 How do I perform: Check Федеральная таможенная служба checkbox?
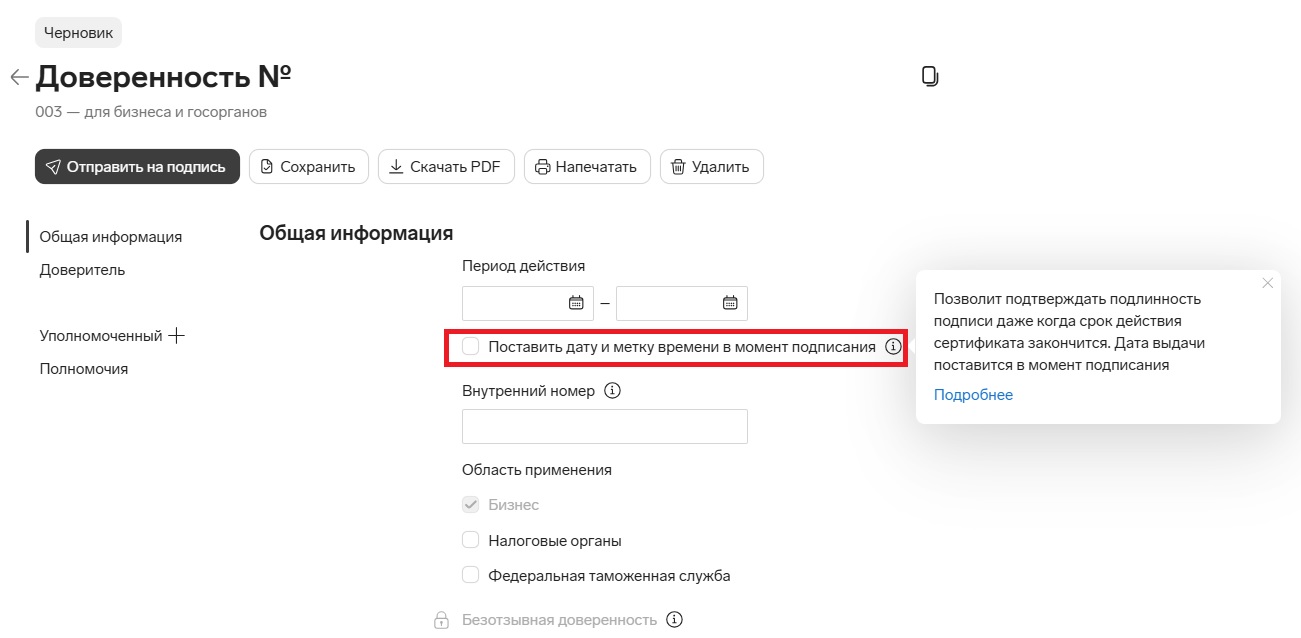point(471,576)
